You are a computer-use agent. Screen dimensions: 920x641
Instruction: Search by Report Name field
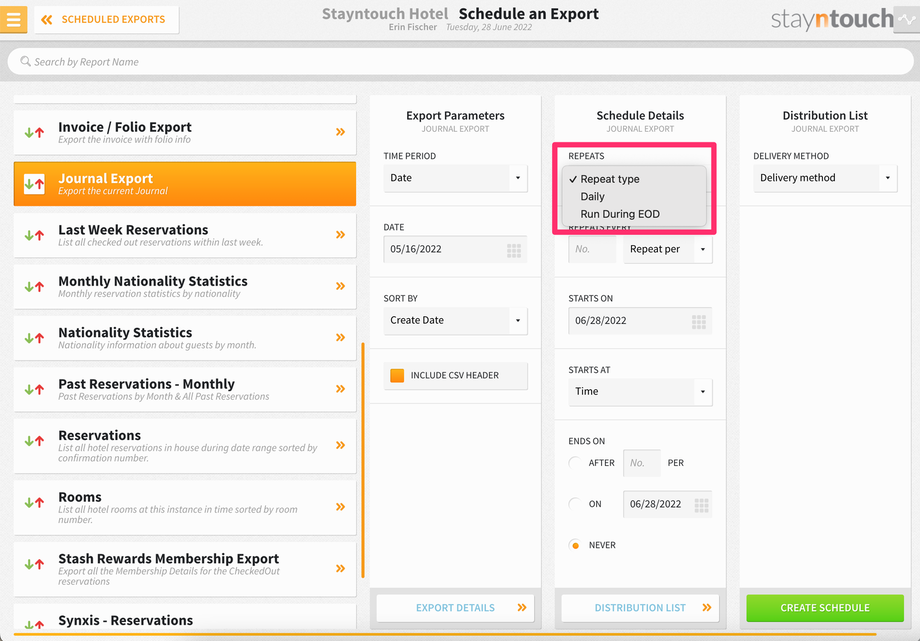click(x=460, y=62)
